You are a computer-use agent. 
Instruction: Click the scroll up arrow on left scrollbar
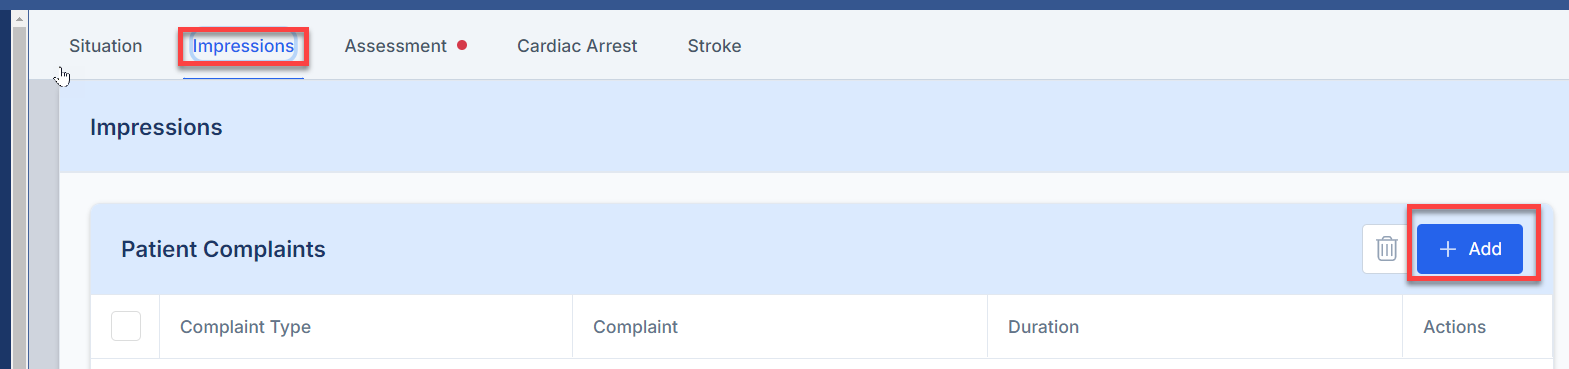click(19, 18)
